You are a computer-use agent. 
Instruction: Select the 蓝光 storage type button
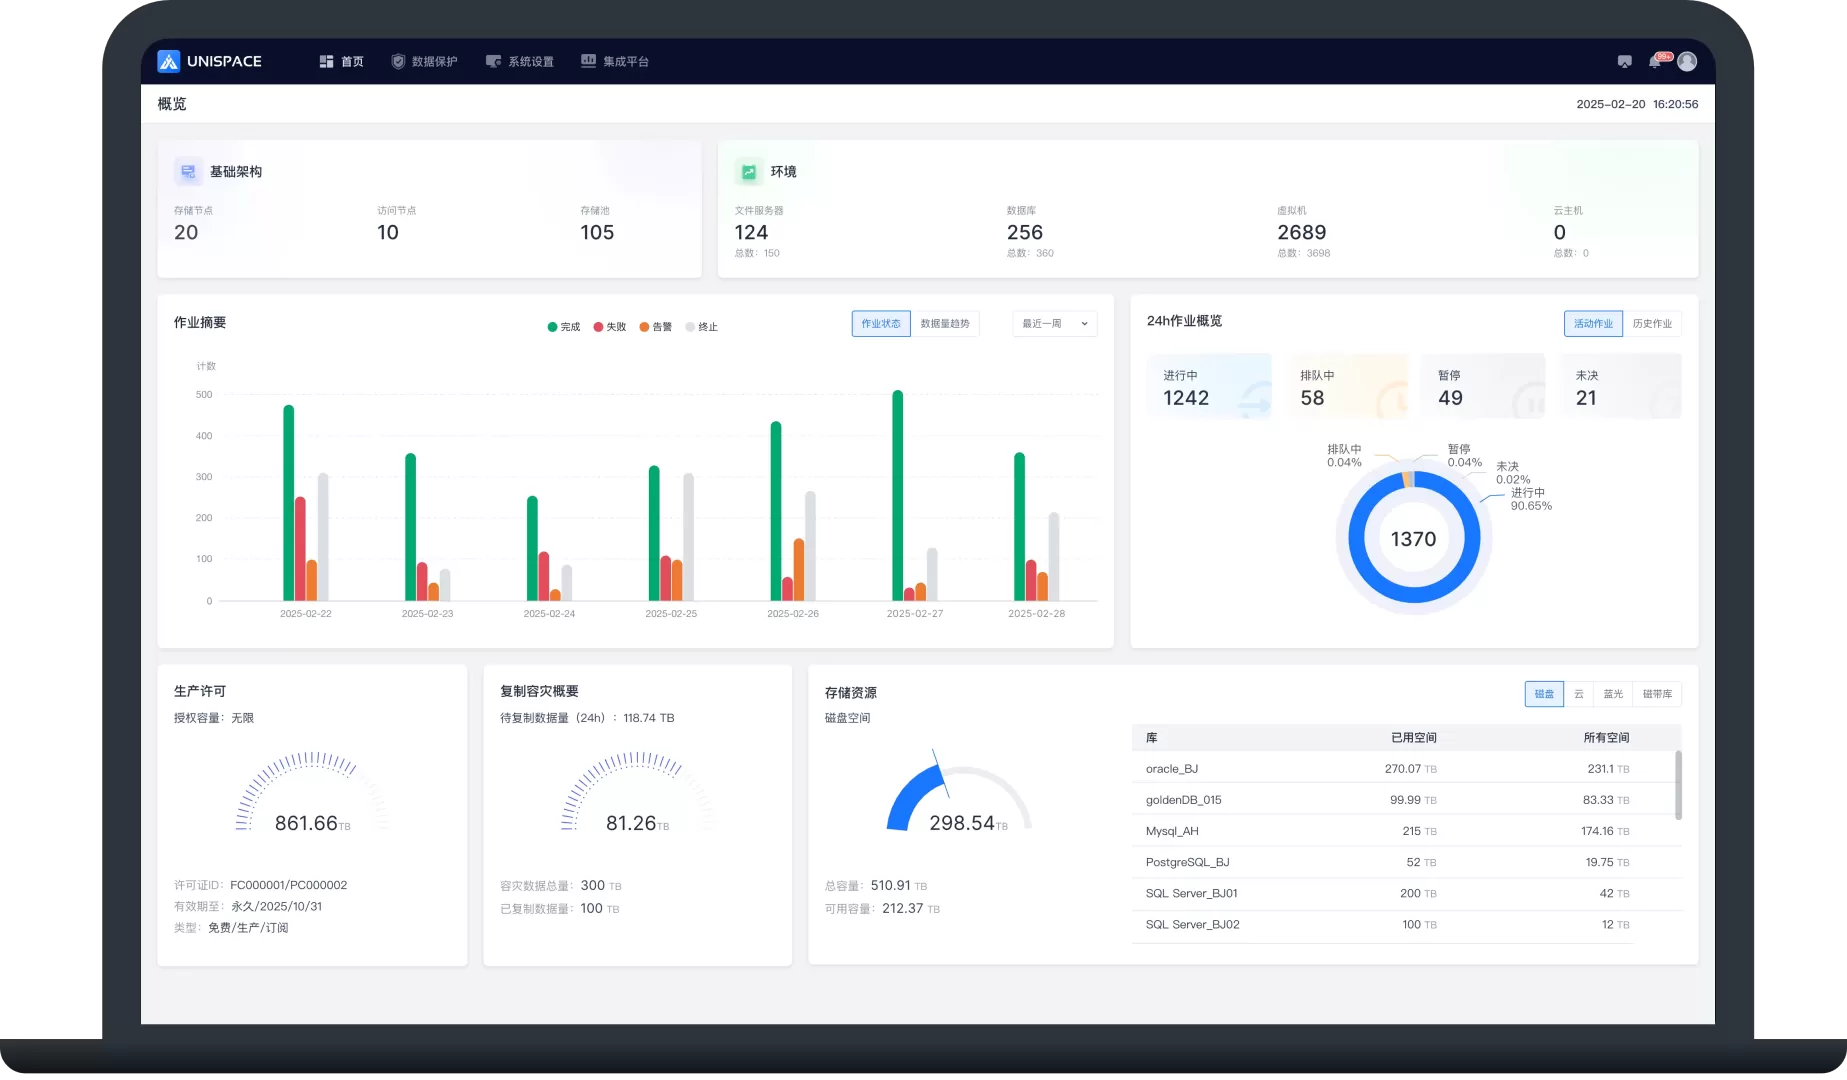coord(1613,694)
